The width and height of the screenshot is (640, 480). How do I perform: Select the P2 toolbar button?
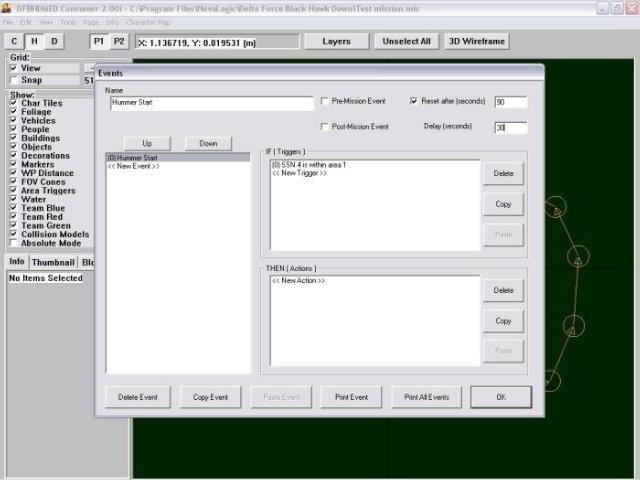119,41
